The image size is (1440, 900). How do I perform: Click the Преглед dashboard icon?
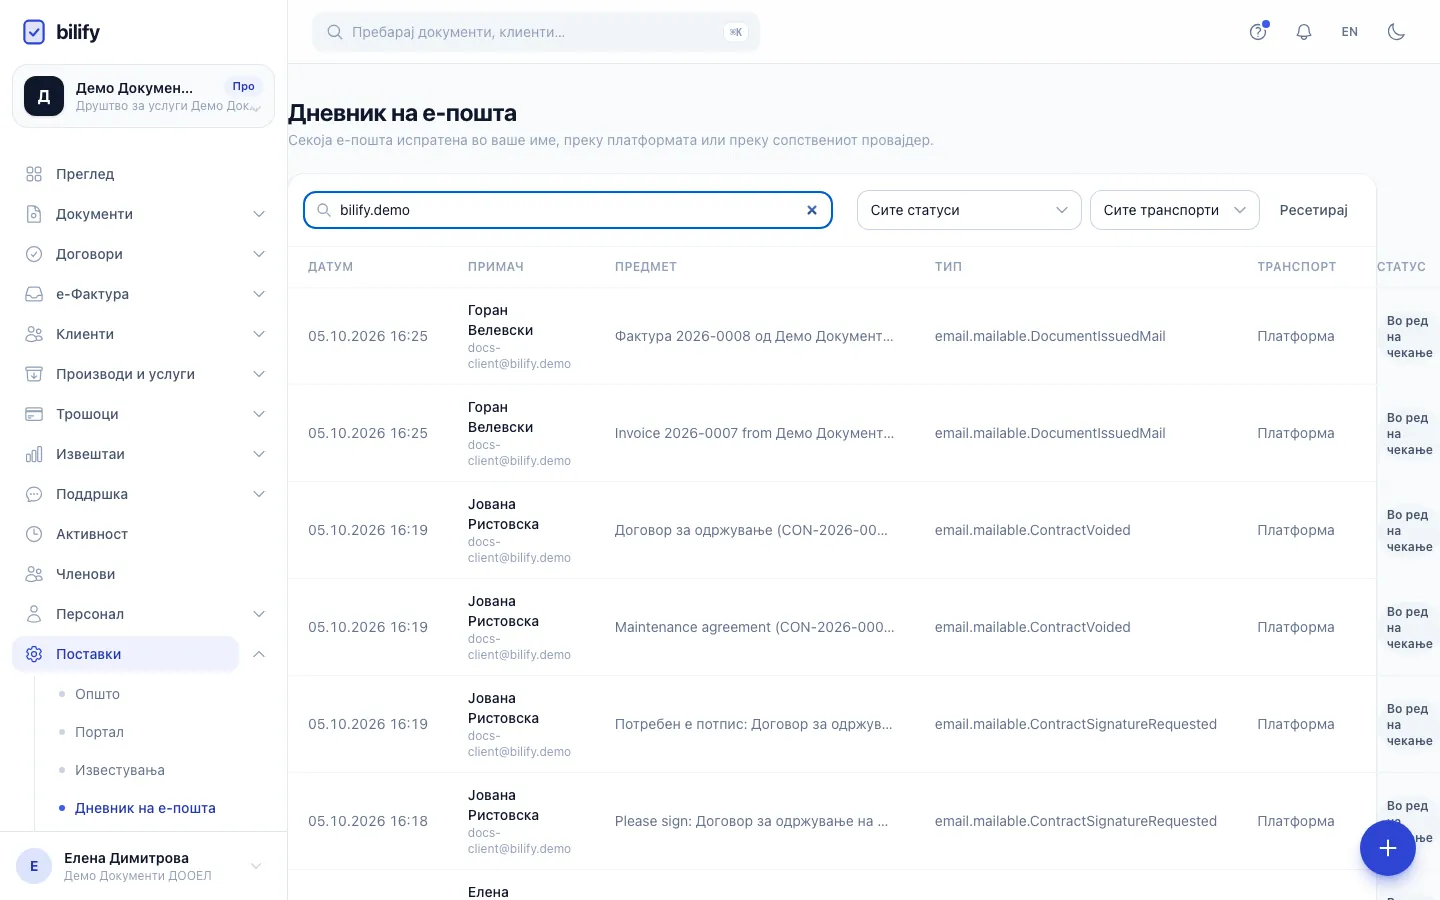34,174
